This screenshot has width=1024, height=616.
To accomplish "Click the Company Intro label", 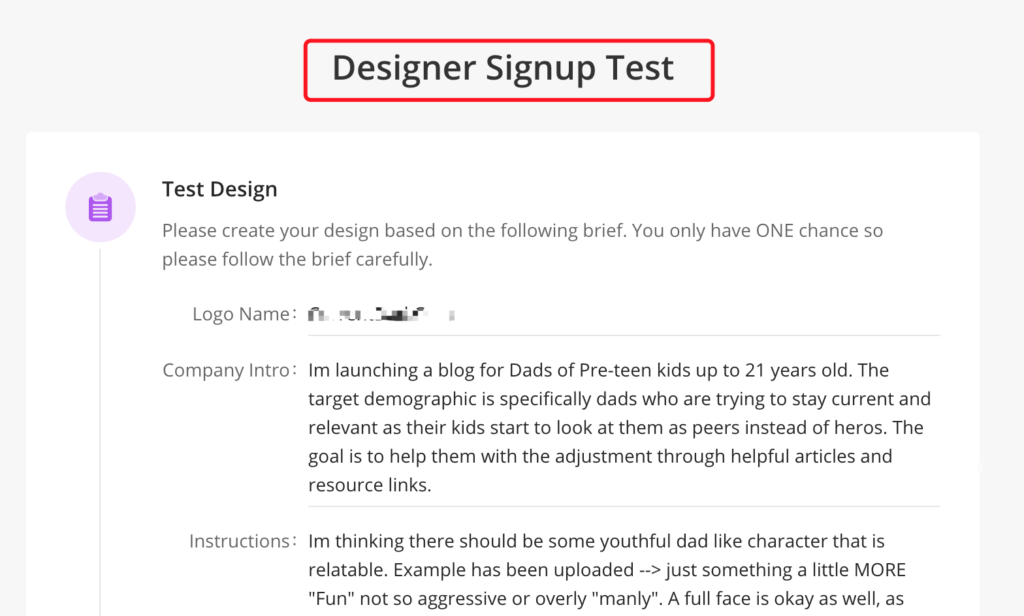I will point(226,370).
